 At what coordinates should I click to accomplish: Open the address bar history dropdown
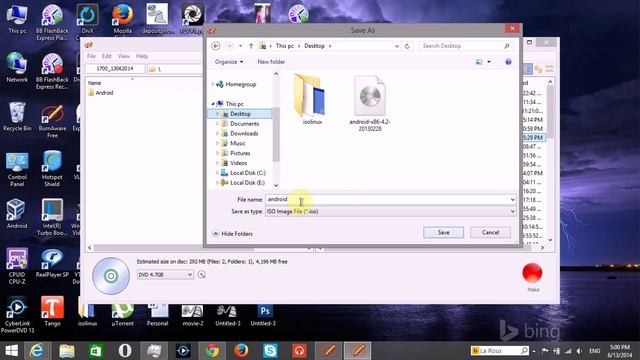coord(397,46)
